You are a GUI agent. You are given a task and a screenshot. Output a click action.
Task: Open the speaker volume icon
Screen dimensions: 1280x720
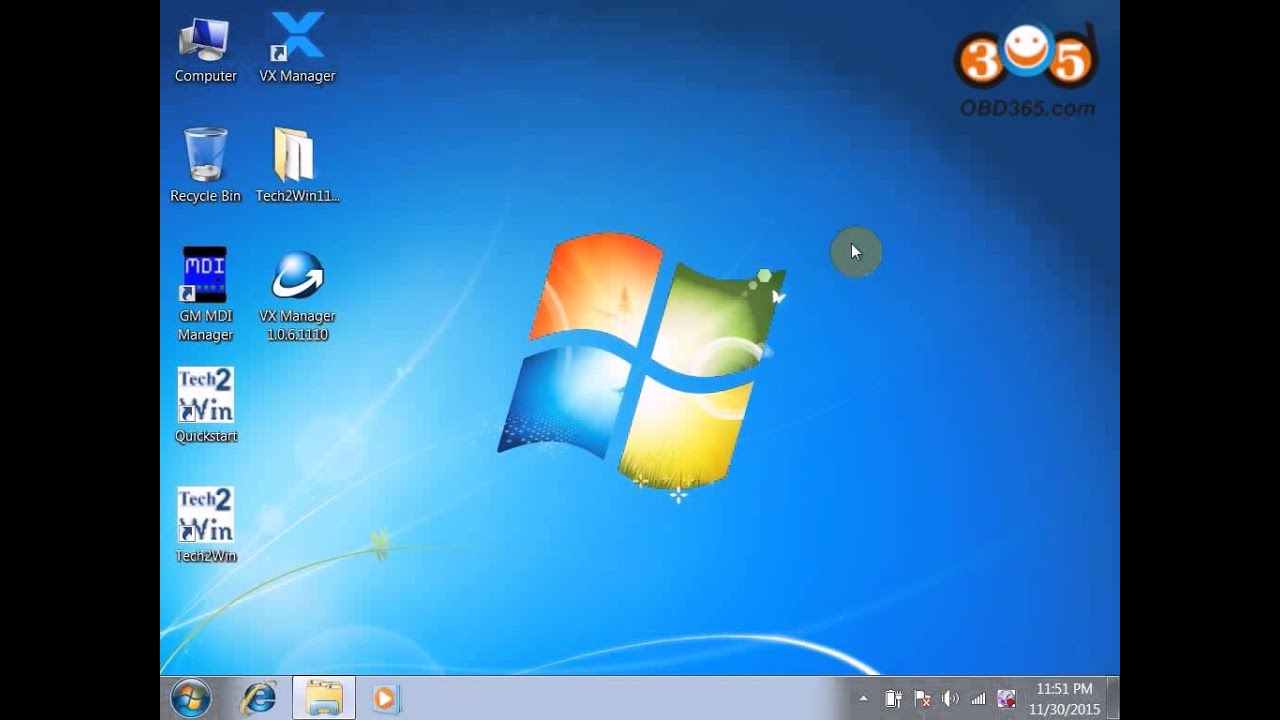[x=950, y=699]
